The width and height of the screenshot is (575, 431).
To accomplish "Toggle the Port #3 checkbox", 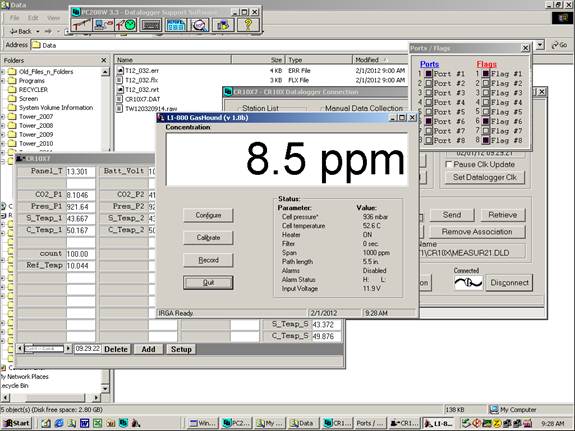I will [428, 93].
